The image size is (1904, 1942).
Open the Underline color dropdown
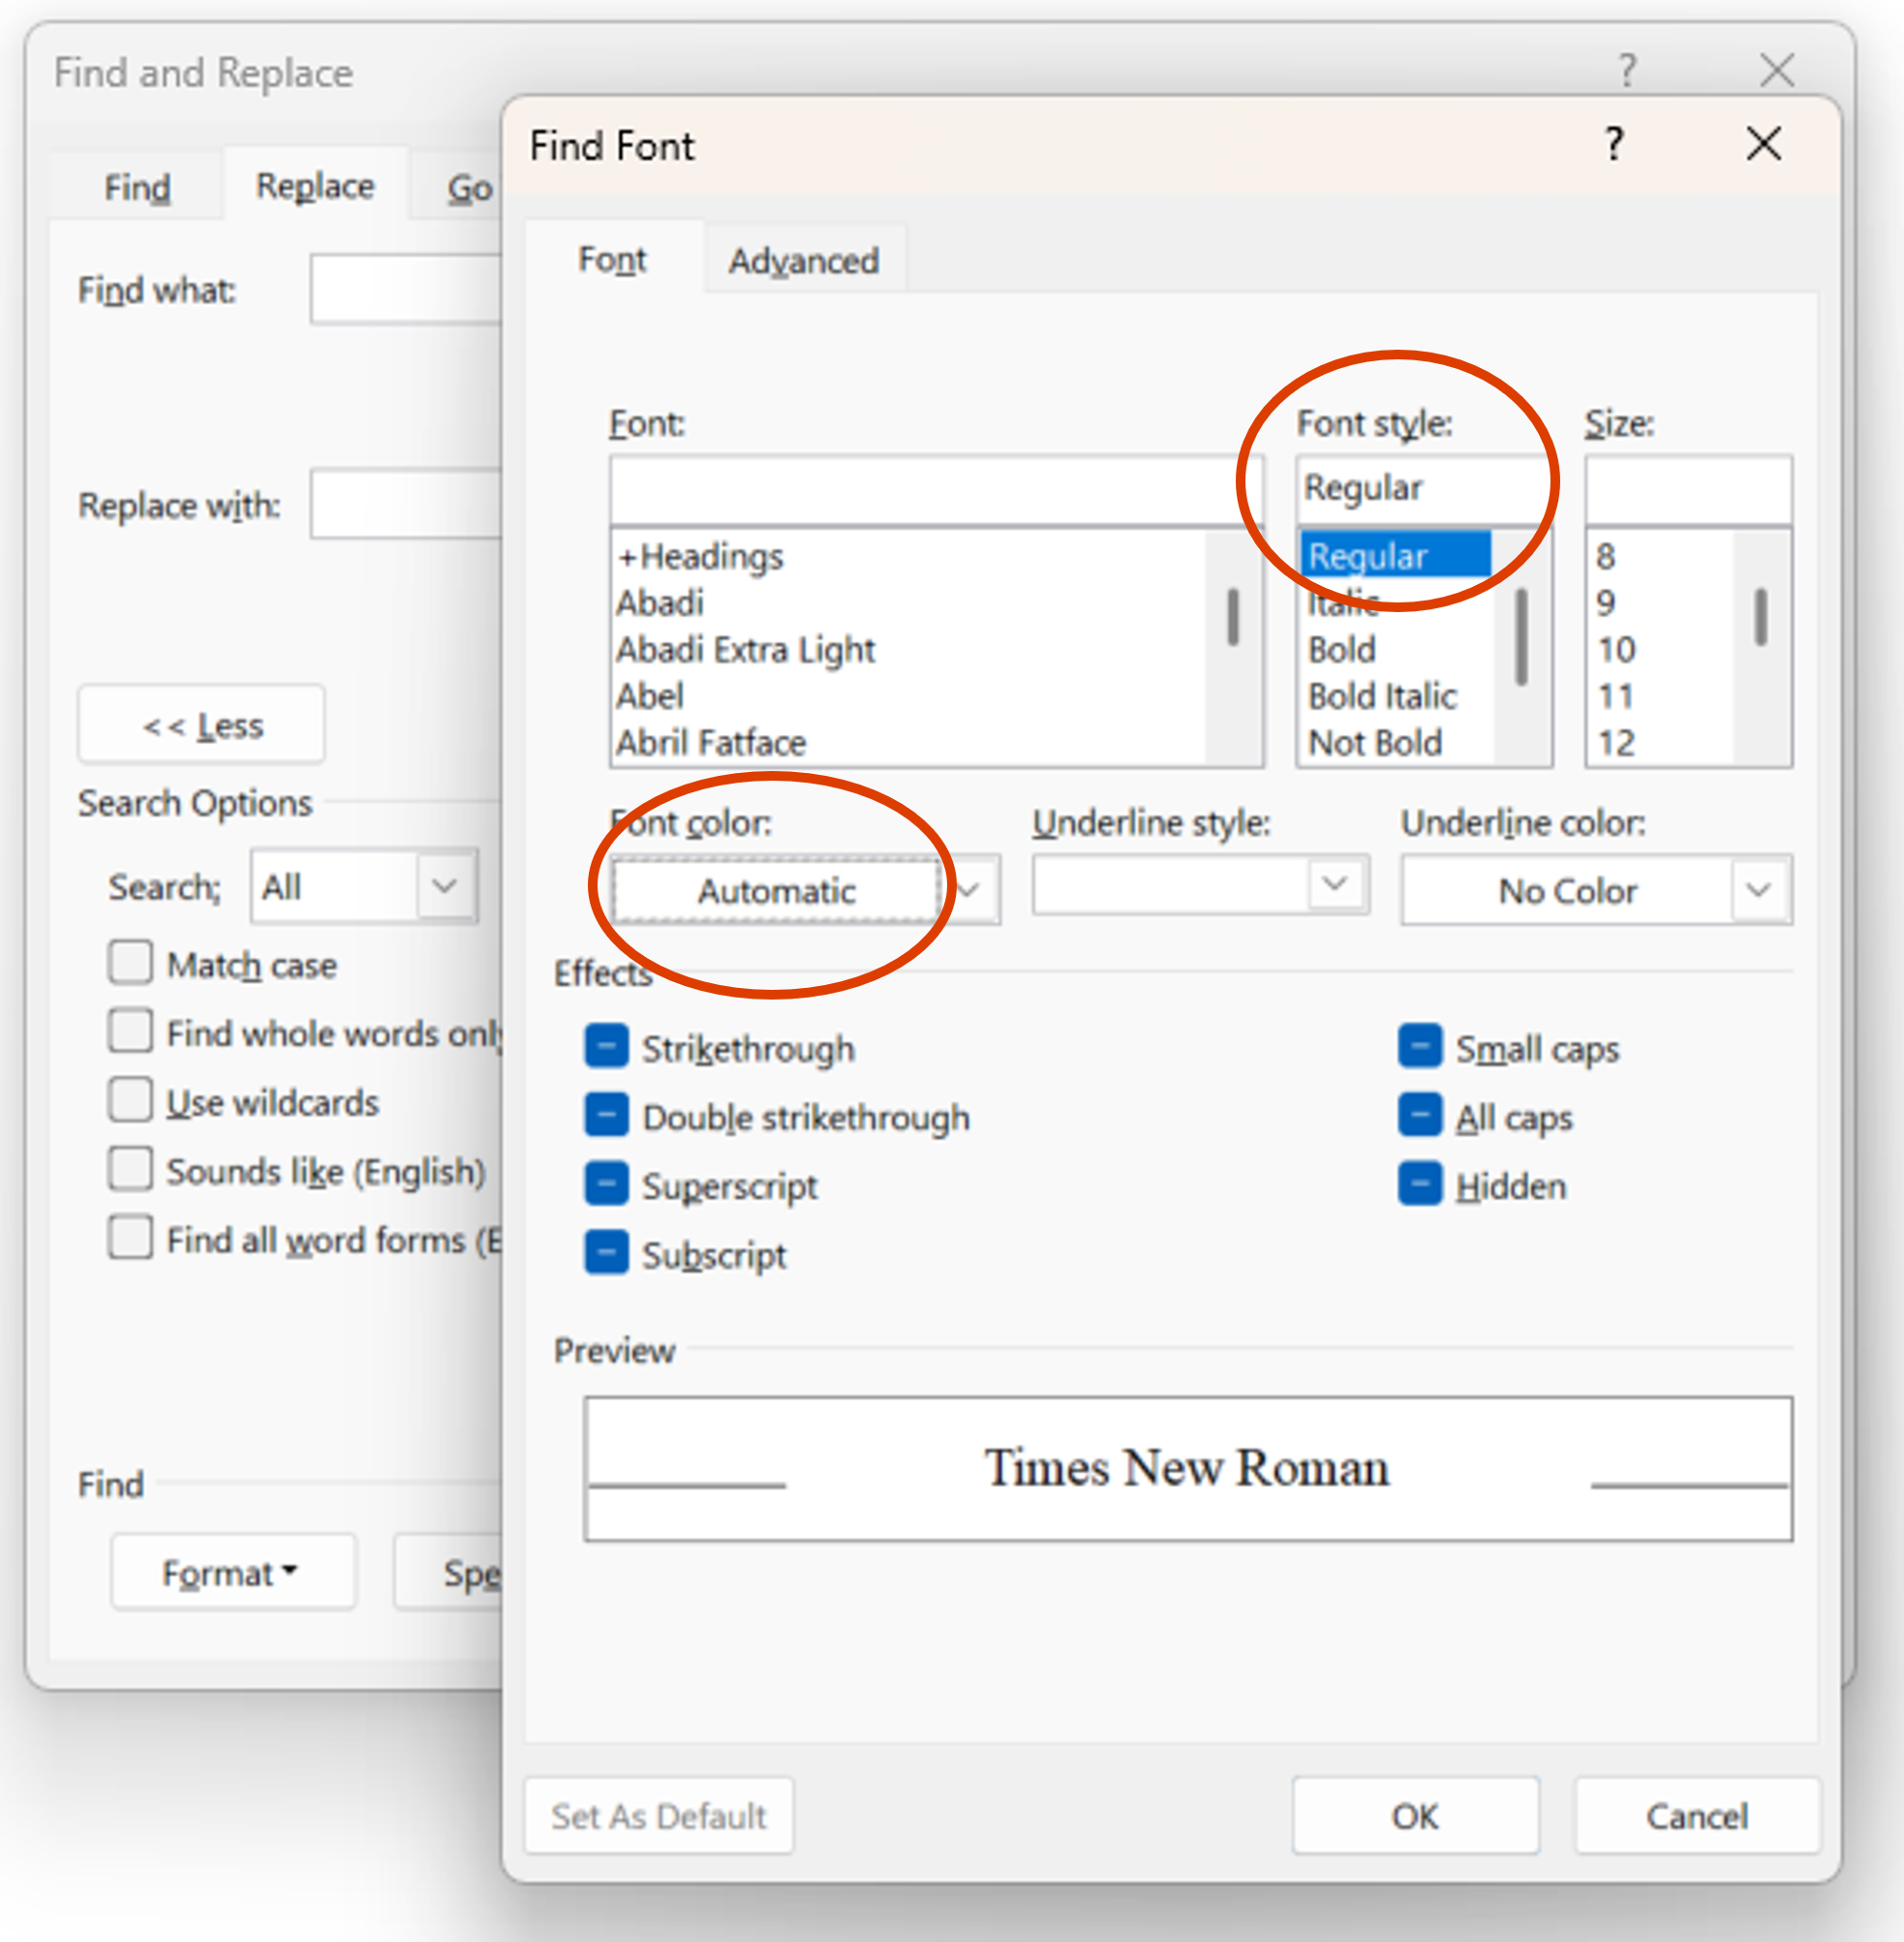point(1758,889)
